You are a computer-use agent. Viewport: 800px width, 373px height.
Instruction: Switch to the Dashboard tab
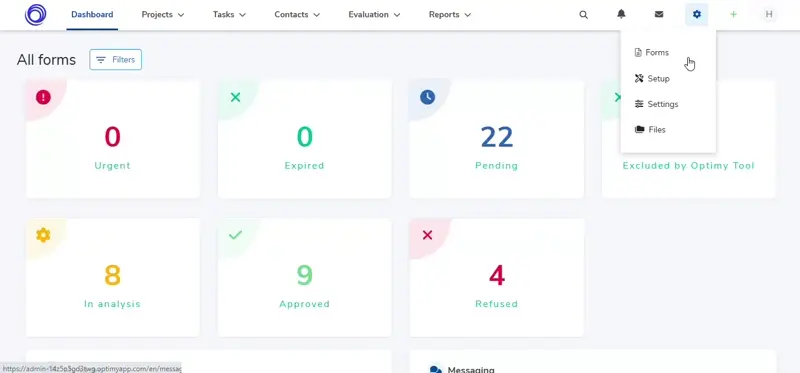[x=92, y=15]
